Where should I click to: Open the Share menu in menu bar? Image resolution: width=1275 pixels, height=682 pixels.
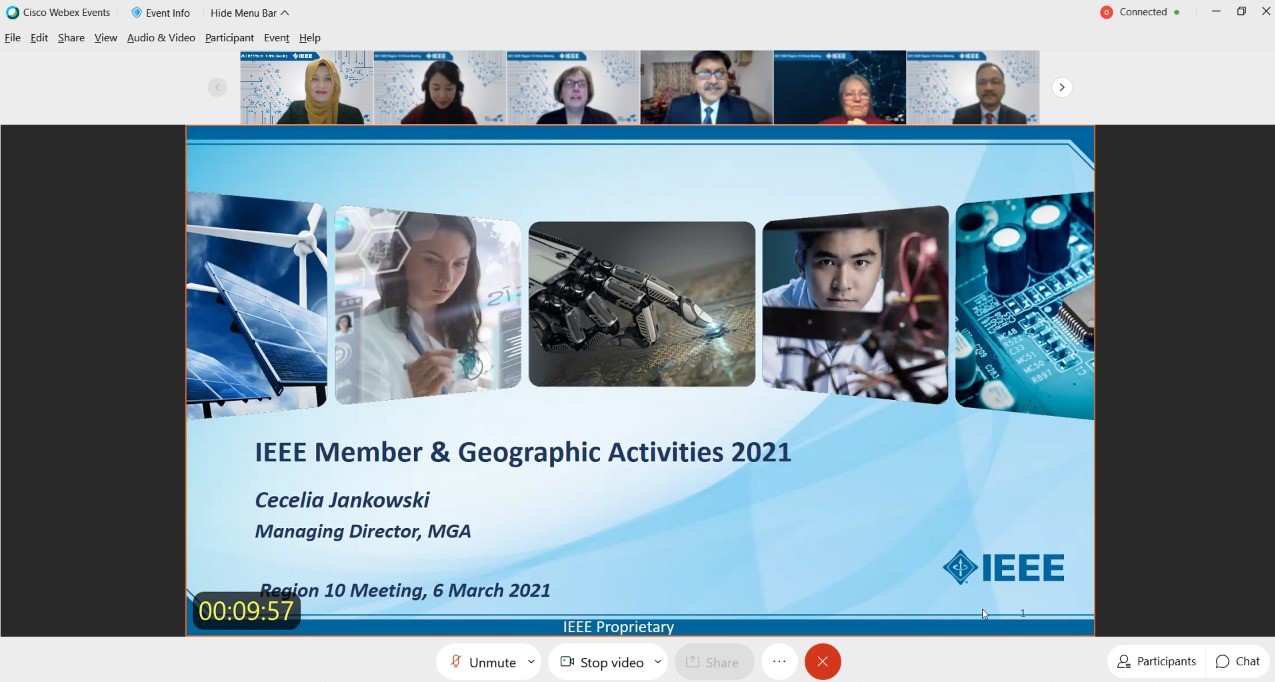[71, 38]
